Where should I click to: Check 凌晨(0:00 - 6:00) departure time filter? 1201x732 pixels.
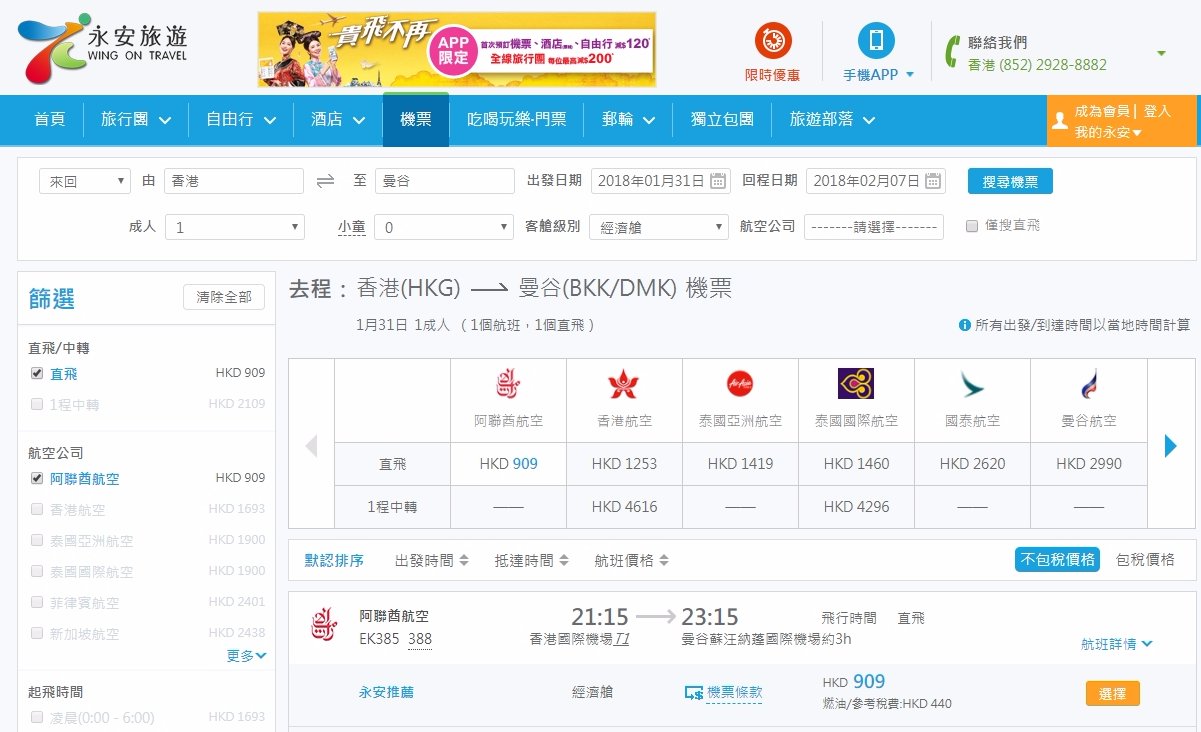(x=37, y=717)
